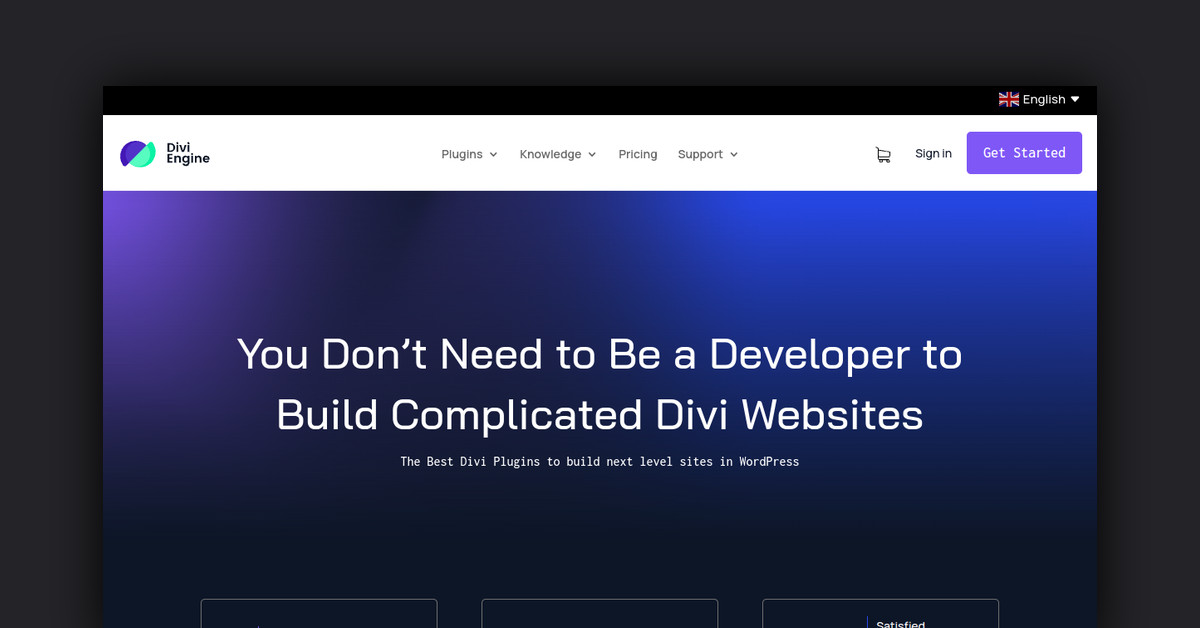
Task: Click the leftmost statistics card
Action: (318, 612)
